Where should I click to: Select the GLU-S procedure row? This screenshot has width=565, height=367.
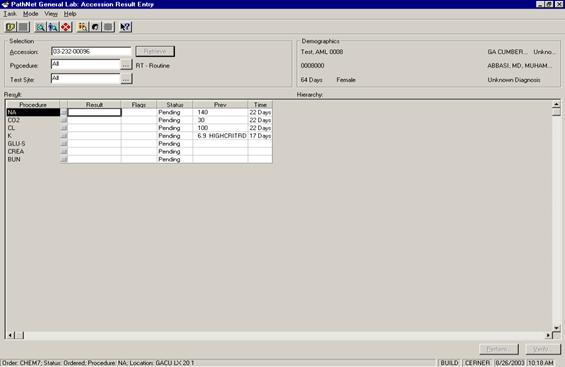(x=33, y=144)
